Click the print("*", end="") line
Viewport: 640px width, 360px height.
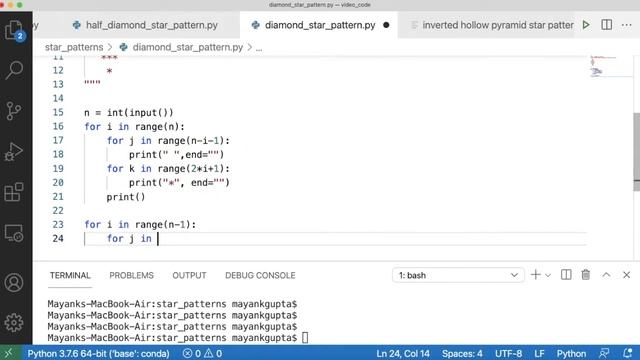tap(180, 182)
